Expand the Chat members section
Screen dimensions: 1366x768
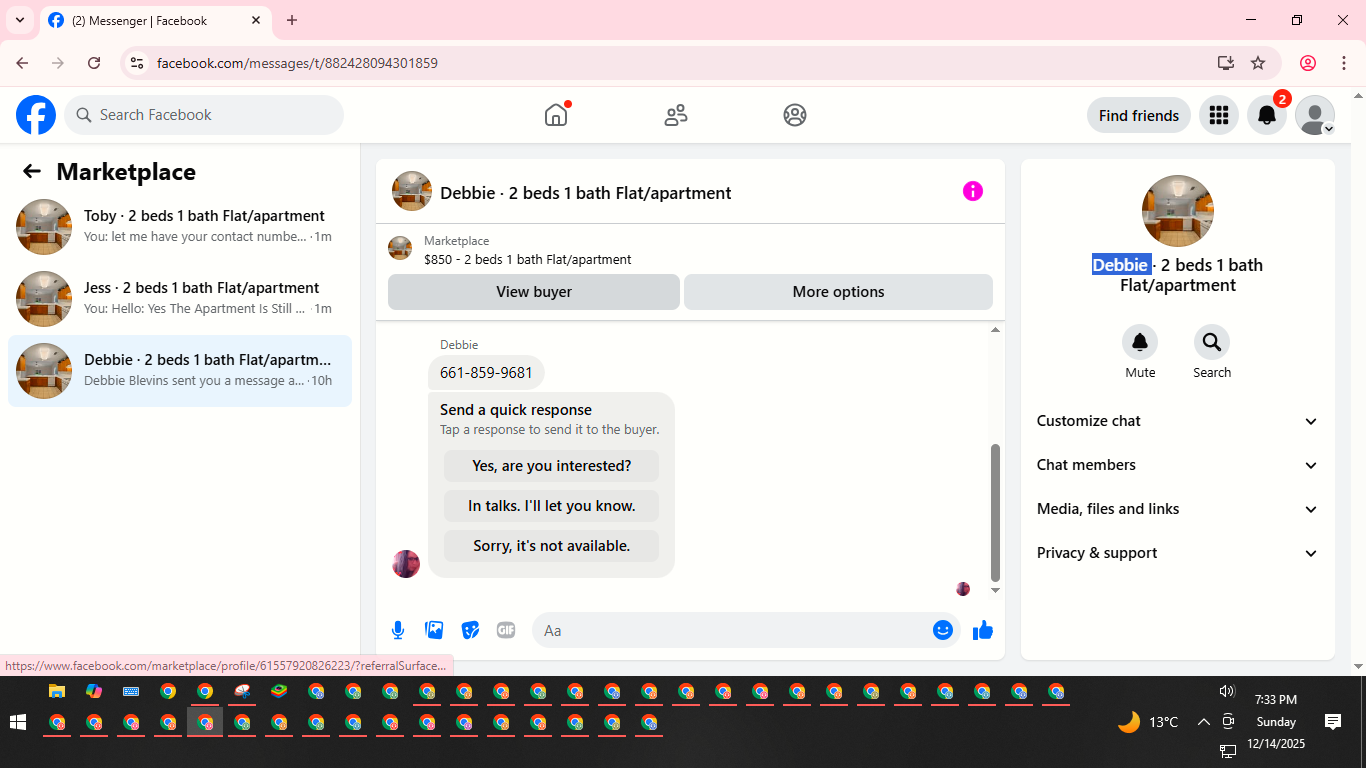[x=1178, y=465]
